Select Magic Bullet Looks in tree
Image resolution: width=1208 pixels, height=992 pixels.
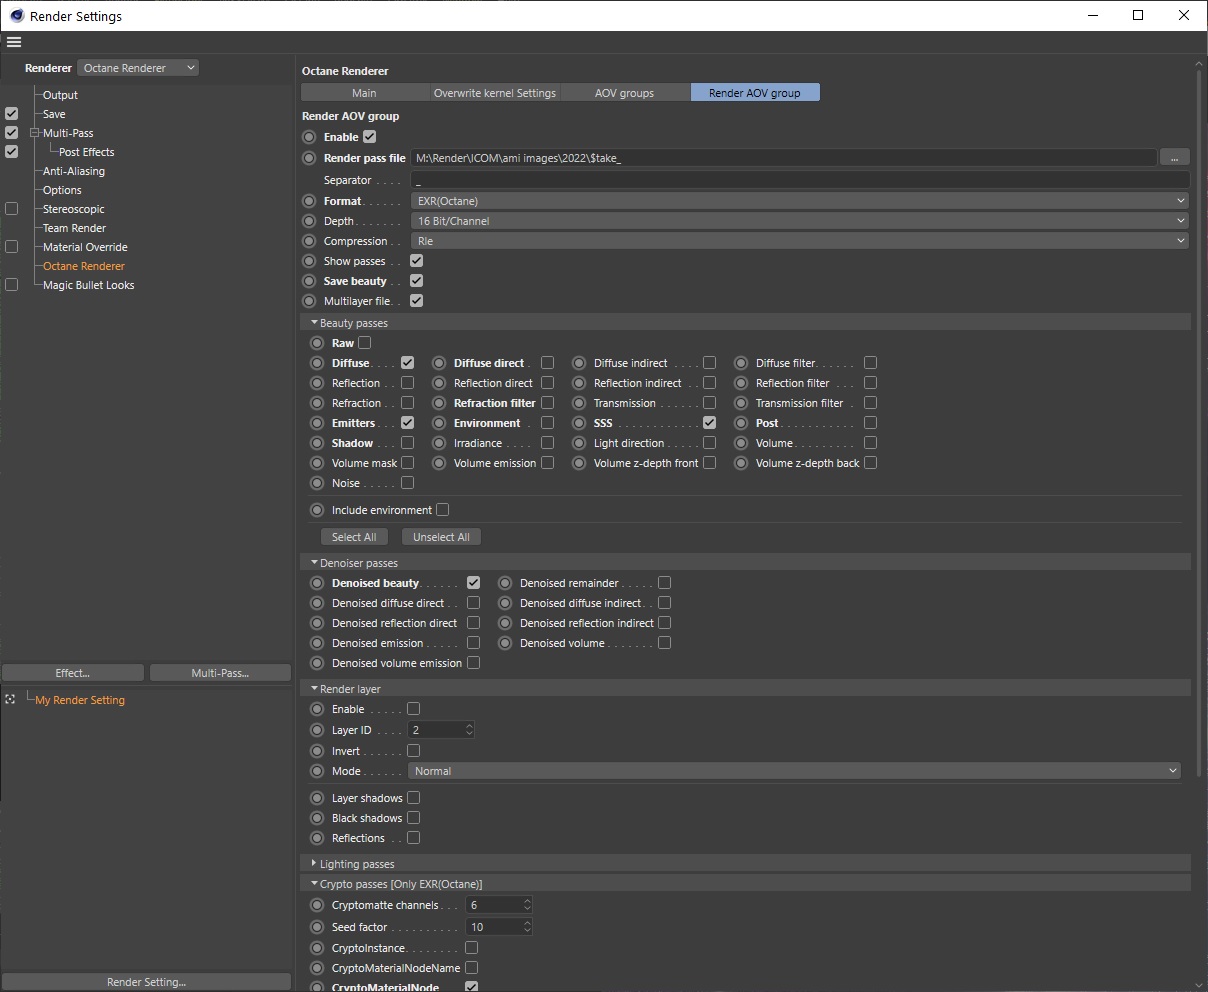(x=88, y=285)
